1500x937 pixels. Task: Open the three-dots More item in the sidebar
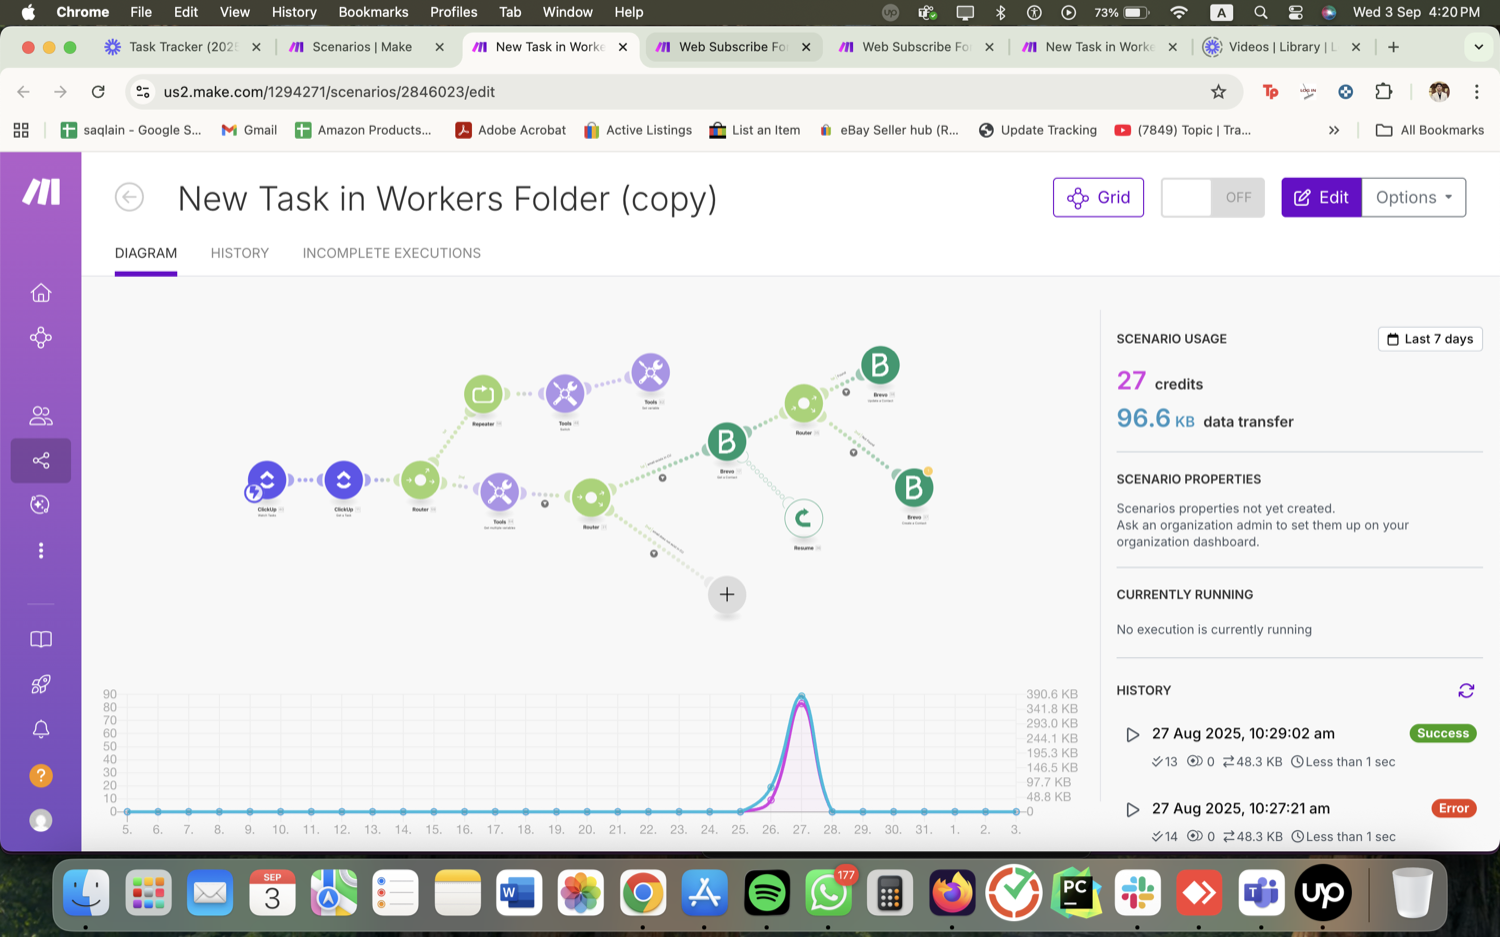click(x=41, y=551)
